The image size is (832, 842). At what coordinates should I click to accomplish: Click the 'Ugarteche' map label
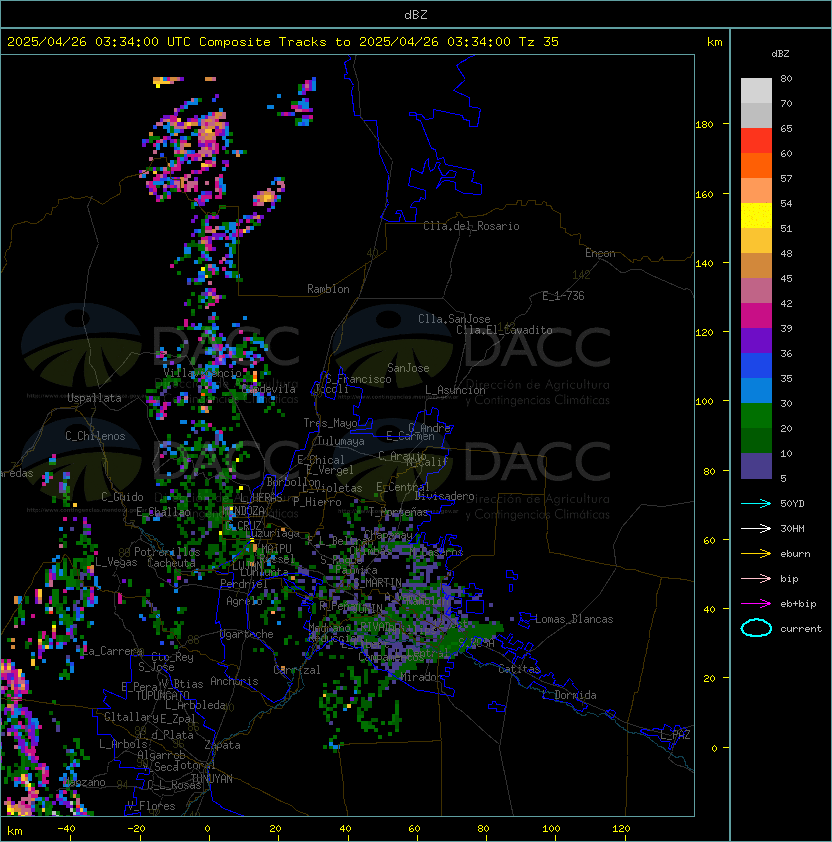[247, 634]
